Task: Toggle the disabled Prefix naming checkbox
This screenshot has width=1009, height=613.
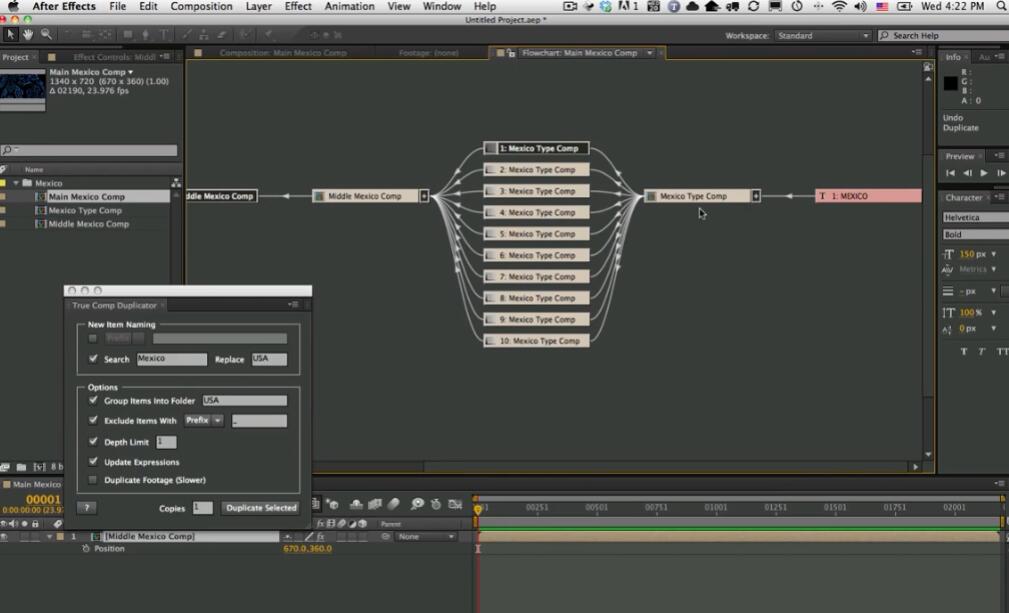Action: tap(93, 338)
